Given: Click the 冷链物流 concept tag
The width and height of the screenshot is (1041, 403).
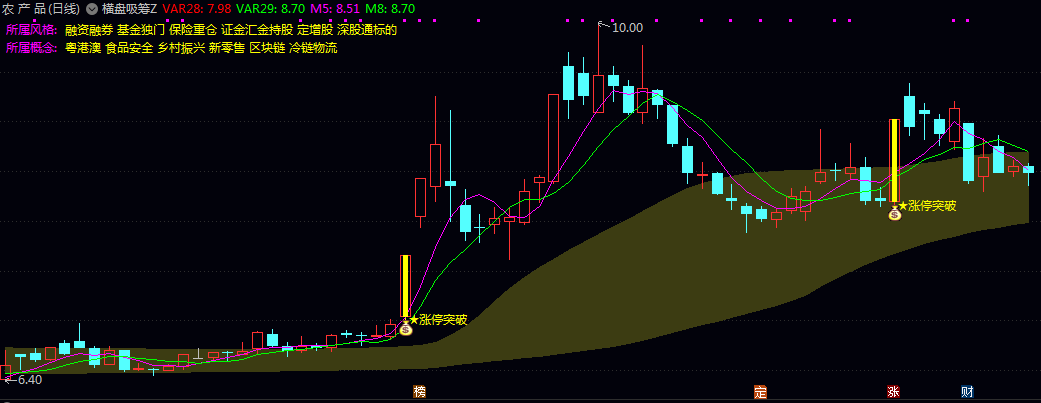Looking at the screenshot, I should click(x=313, y=48).
